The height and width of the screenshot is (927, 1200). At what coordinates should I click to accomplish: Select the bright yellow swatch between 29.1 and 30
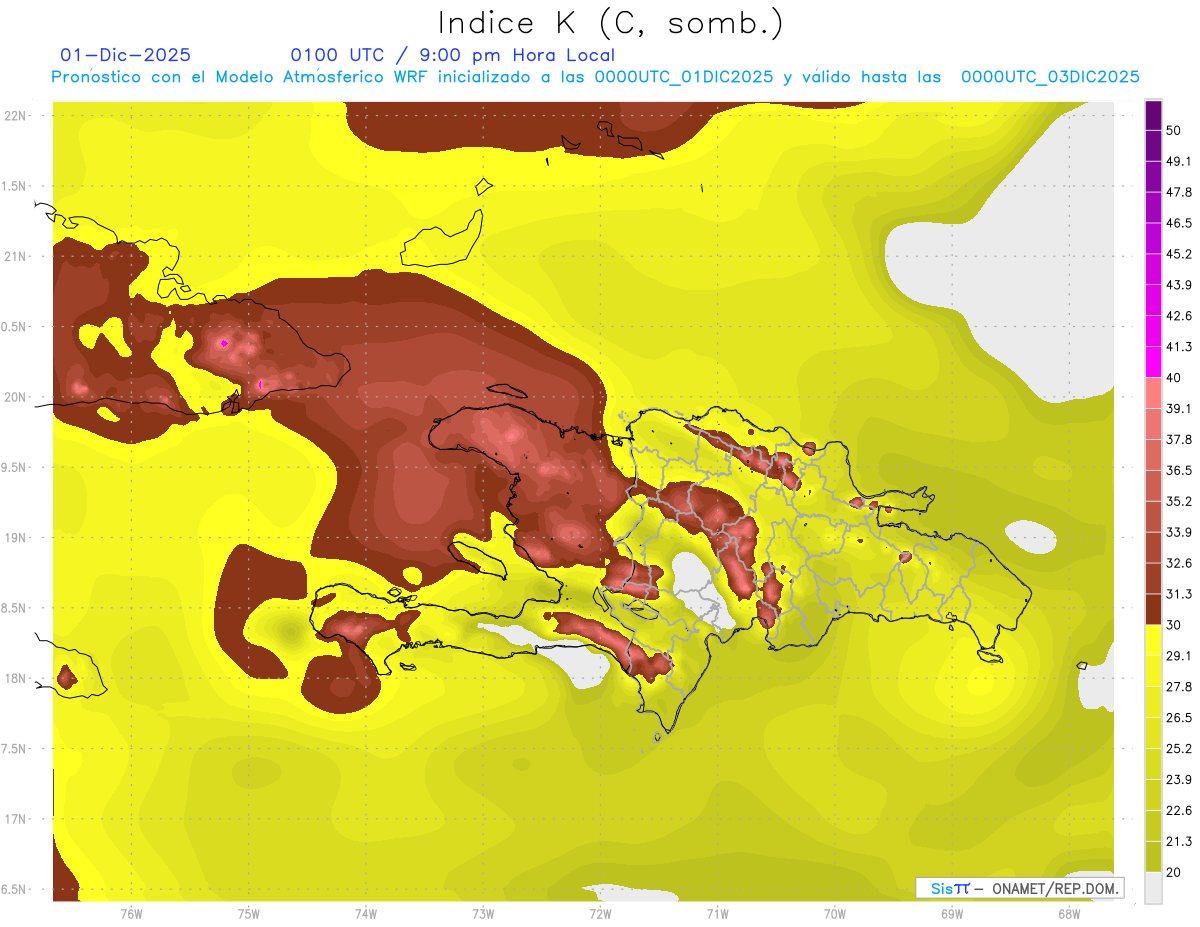click(x=1153, y=640)
